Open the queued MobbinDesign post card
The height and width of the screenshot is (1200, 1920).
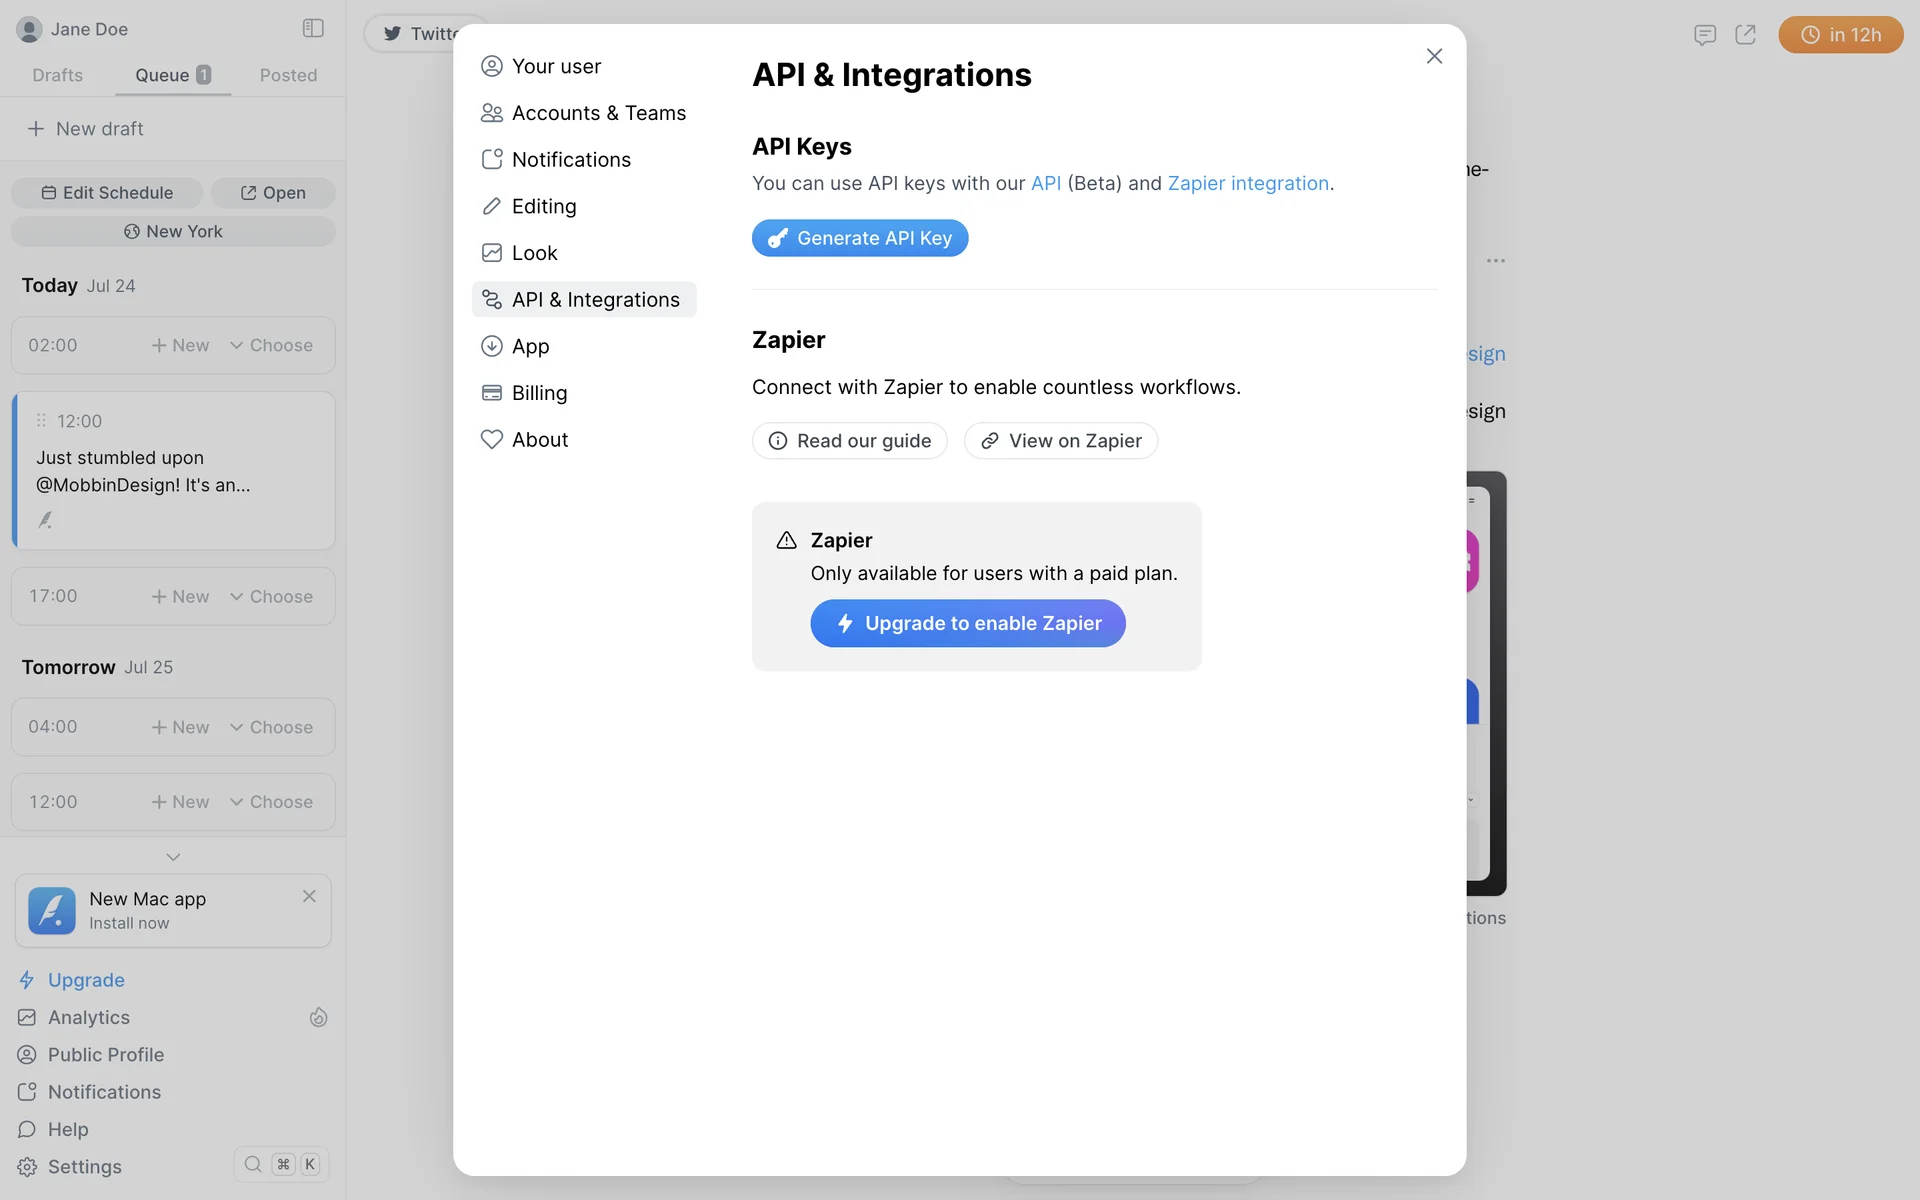[x=173, y=471]
